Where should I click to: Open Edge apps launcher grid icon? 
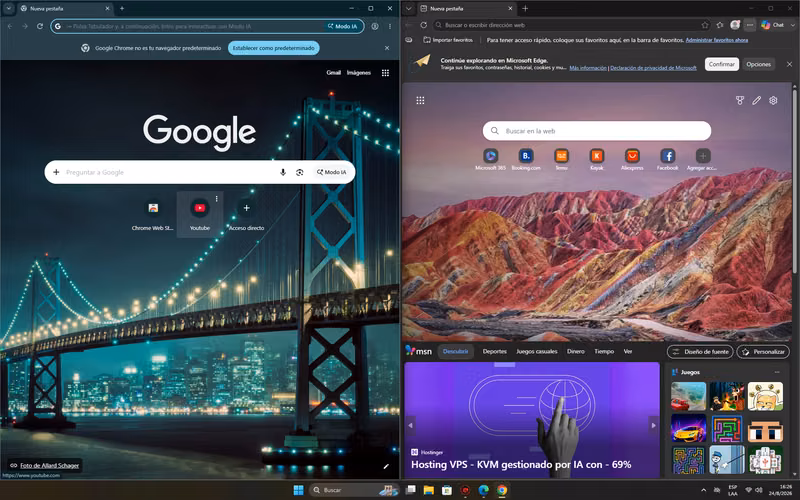[420, 101]
